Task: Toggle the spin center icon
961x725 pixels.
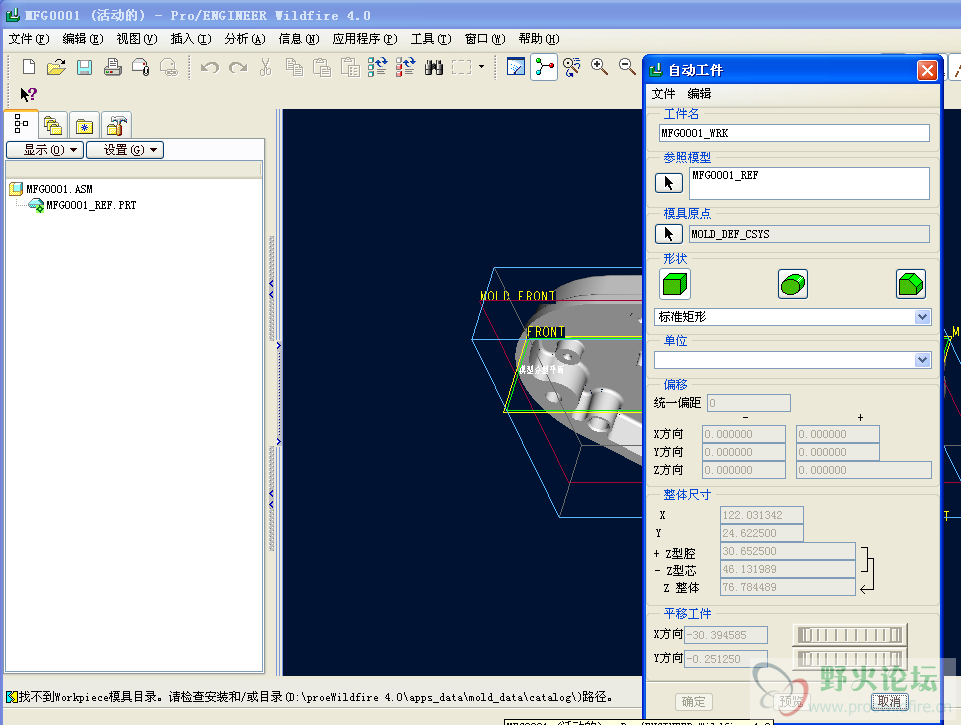Action: tap(544, 67)
